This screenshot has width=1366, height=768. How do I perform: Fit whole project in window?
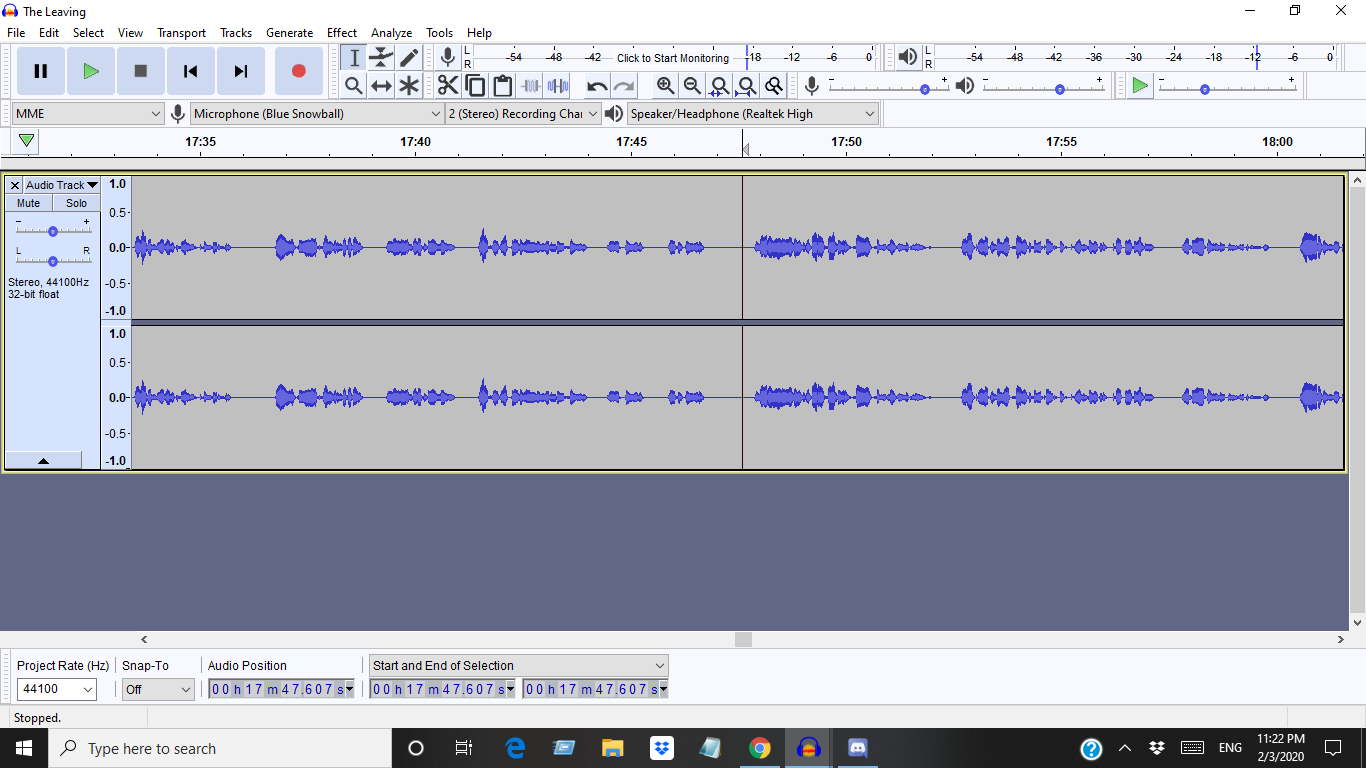pyautogui.click(x=746, y=86)
